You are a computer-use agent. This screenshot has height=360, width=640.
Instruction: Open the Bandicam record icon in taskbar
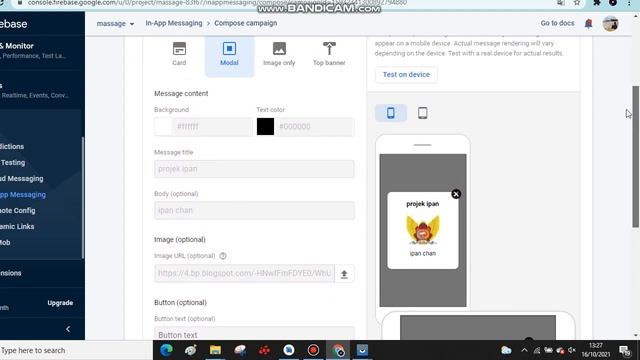click(313, 350)
